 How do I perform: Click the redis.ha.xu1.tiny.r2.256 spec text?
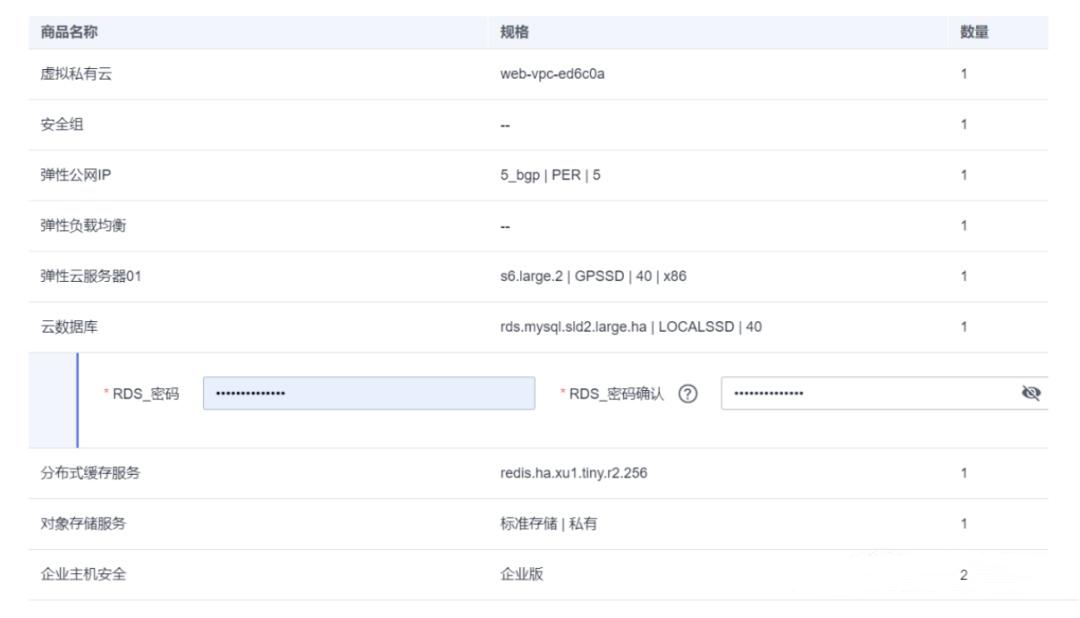click(574, 473)
